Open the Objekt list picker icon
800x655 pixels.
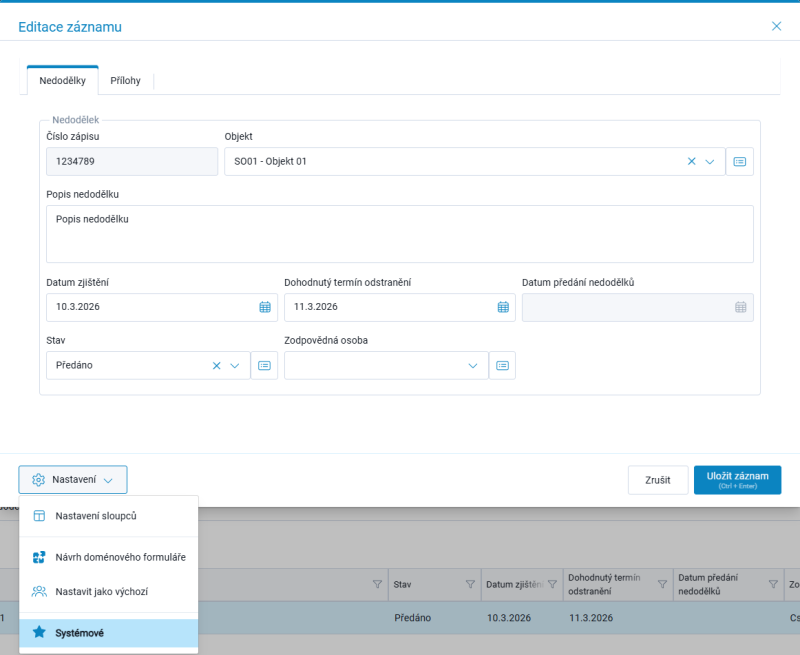[x=739, y=162]
